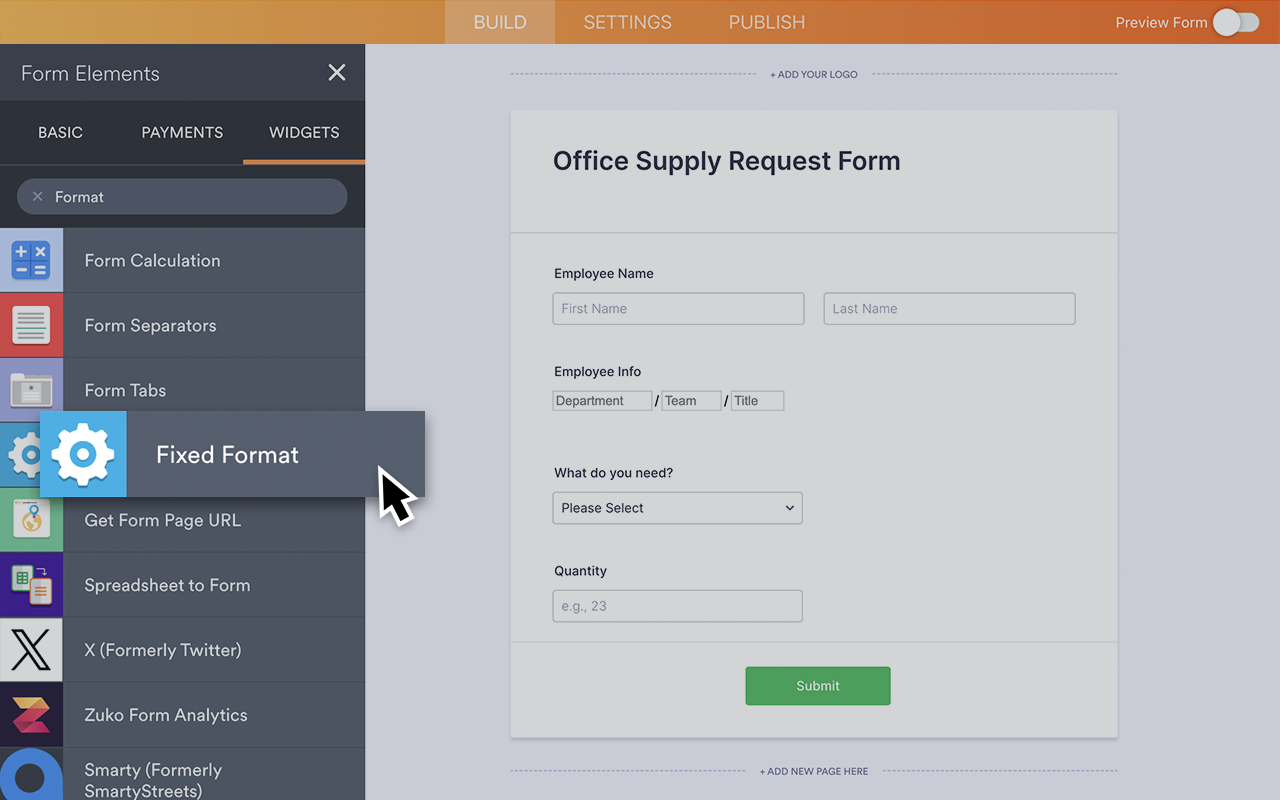Open the 'Please Select' dropdown
This screenshot has height=800, width=1280.
click(677, 508)
